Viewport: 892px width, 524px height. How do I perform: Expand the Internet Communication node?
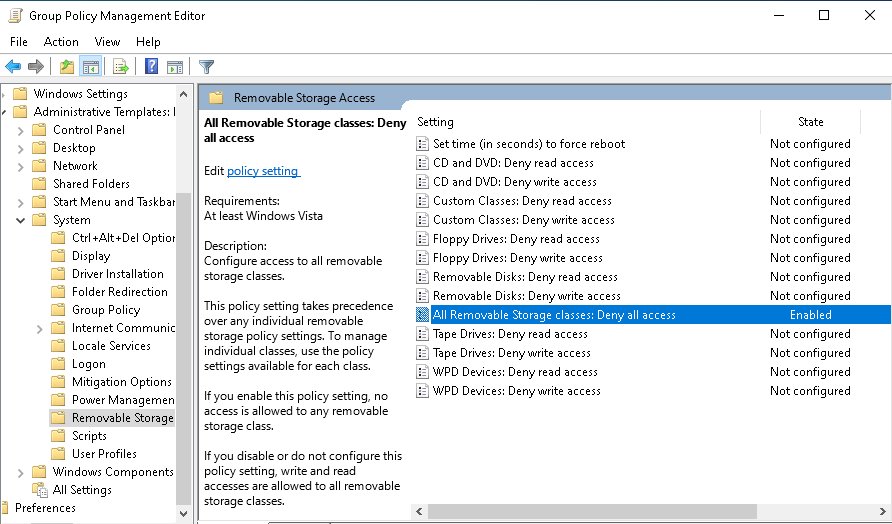[40, 328]
